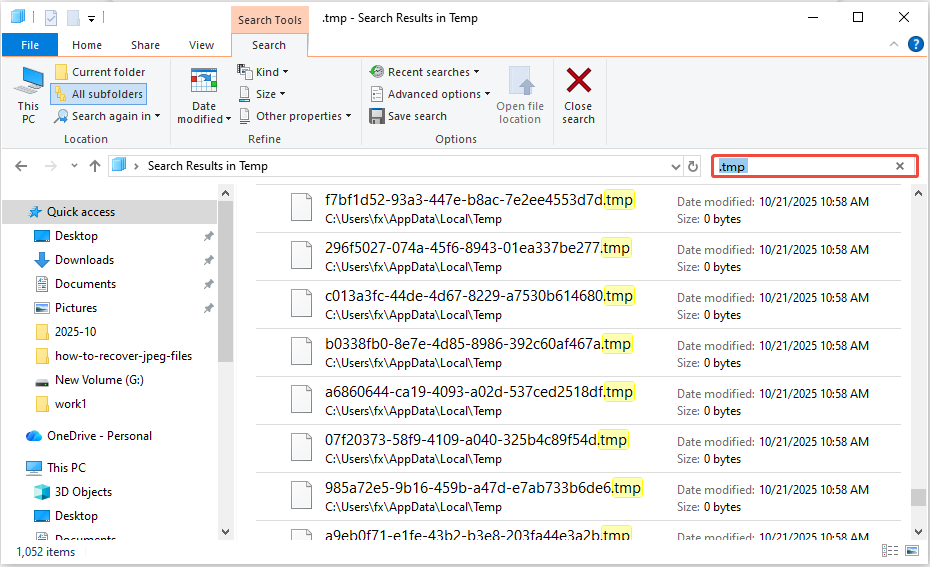The height and width of the screenshot is (567, 930).
Task: Click the results list vertical scrollbar thumb
Action: click(917, 498)
